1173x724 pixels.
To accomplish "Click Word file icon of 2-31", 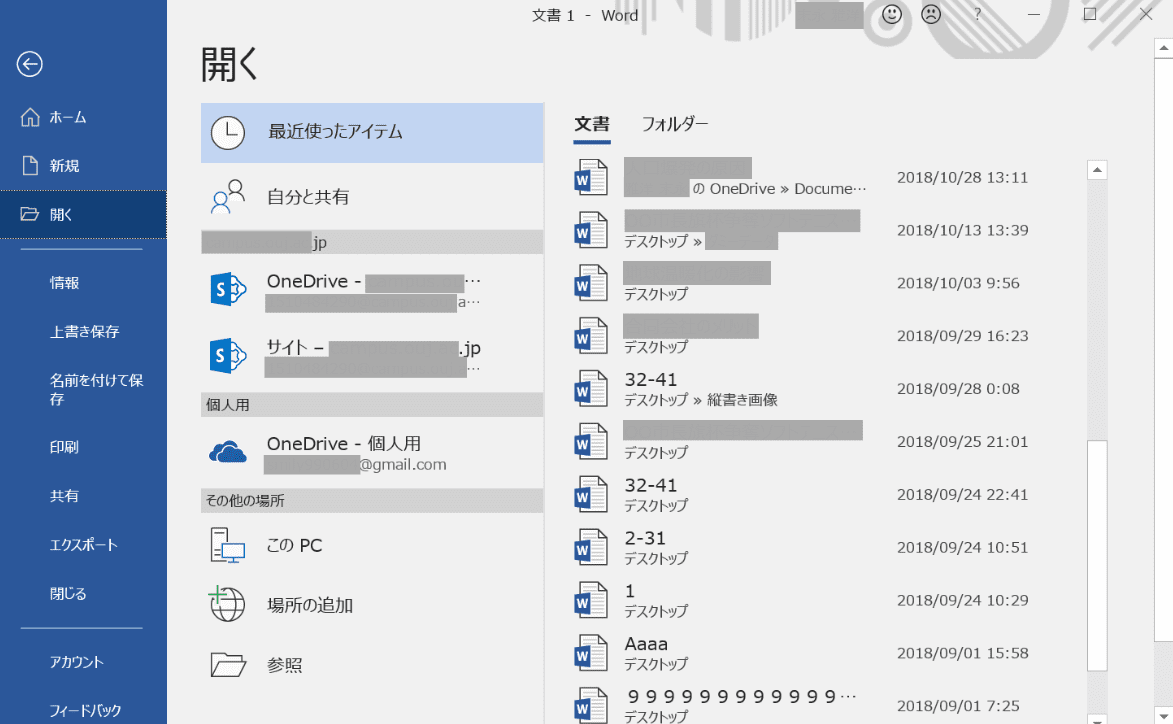I will click(591, 547).
